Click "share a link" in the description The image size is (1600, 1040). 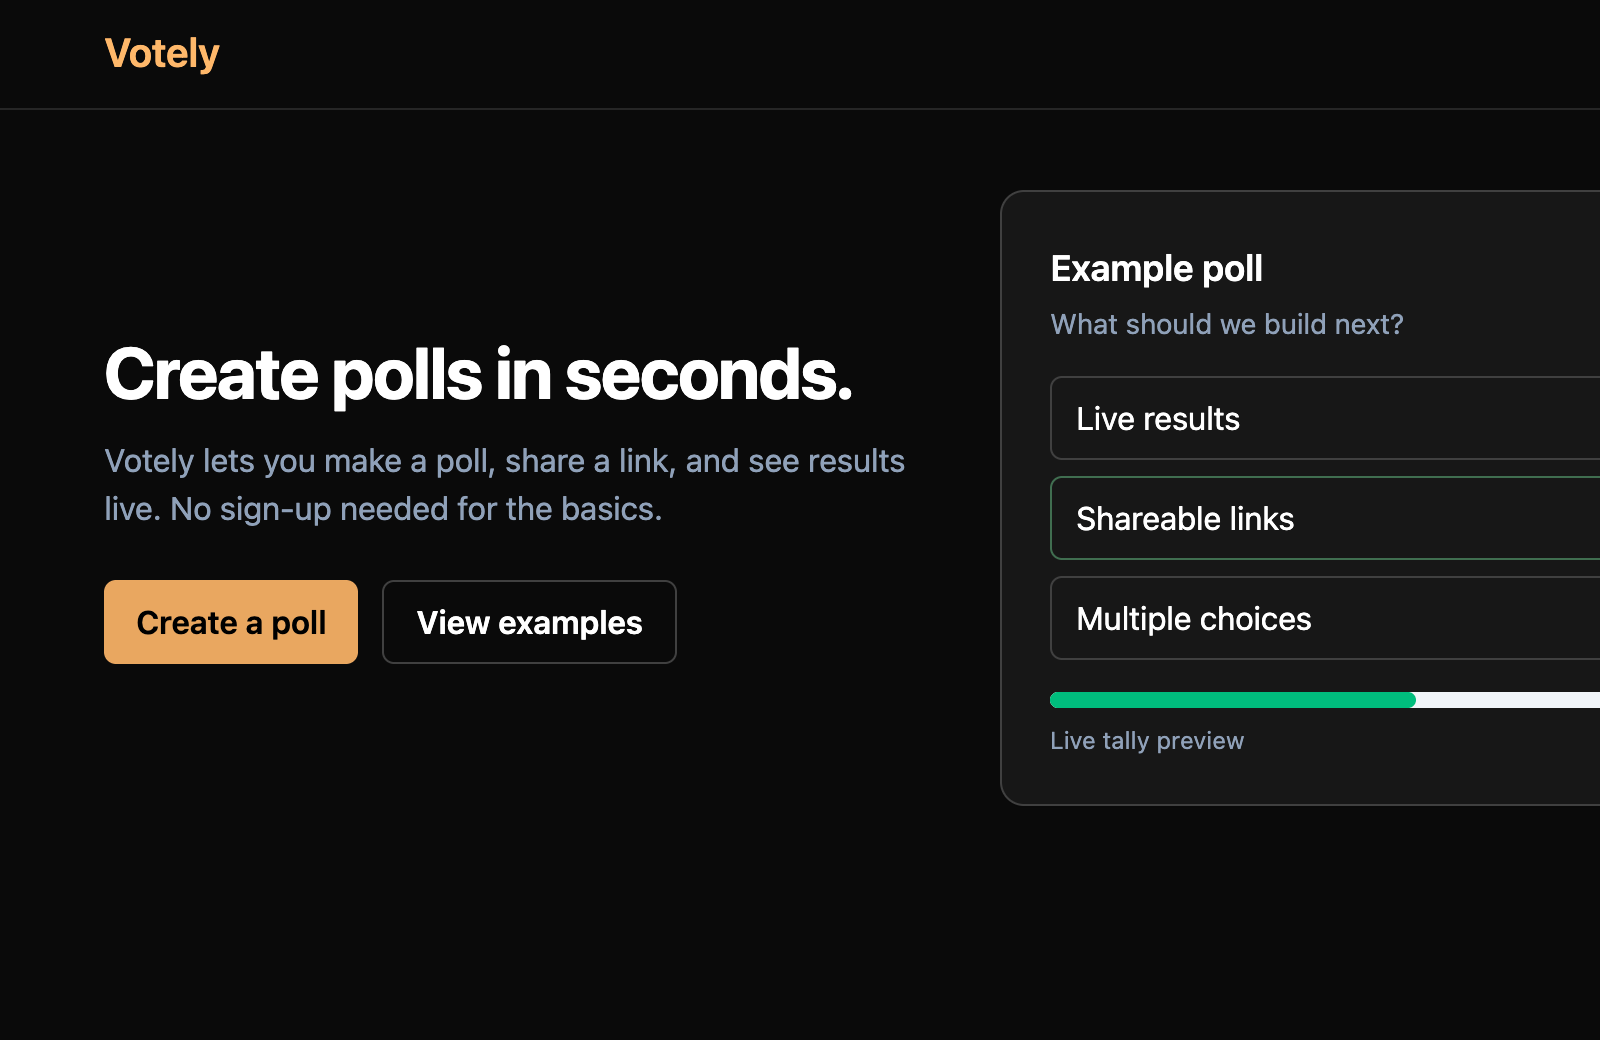point(590,461)
